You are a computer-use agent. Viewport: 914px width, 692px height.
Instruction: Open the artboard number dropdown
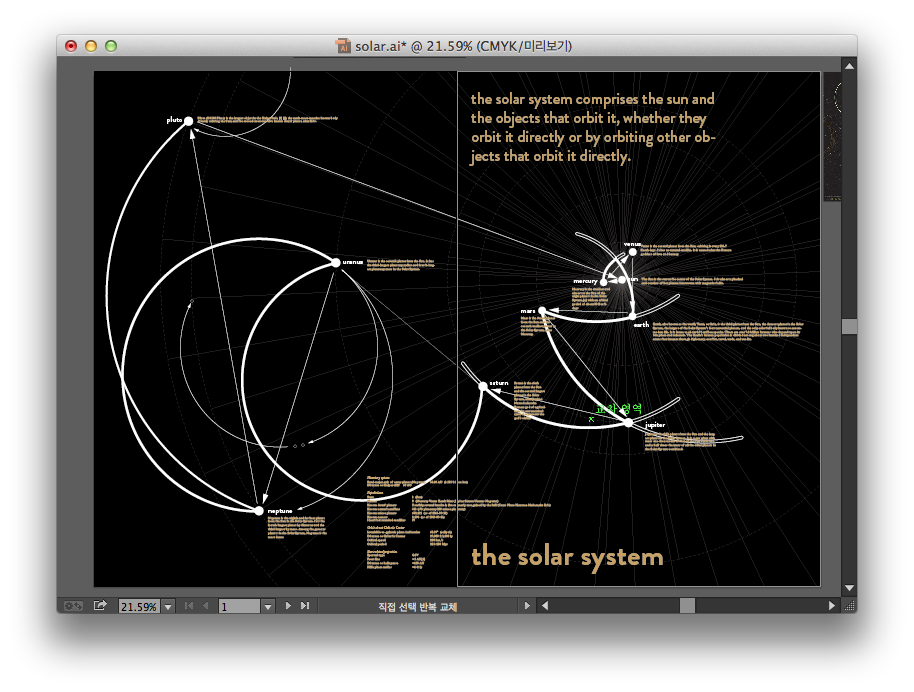[267, 607]
